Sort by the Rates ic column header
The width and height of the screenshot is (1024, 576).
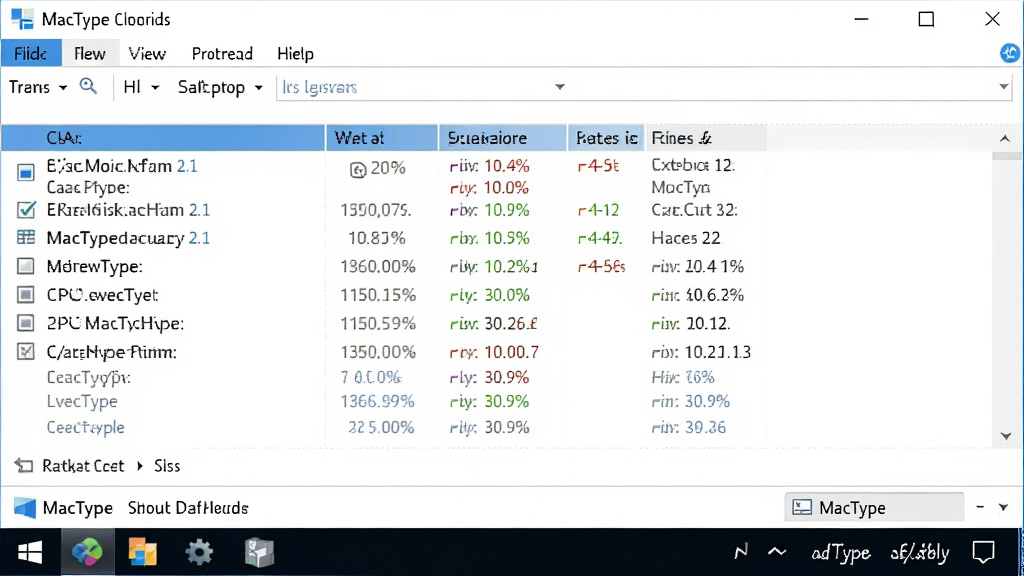pos(607,138)
